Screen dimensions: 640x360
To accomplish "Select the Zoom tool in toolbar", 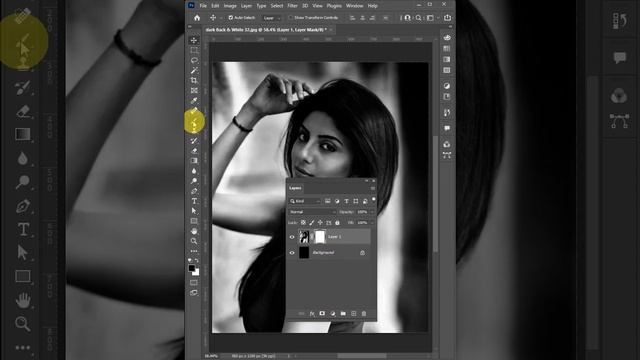I will point(194,241).
